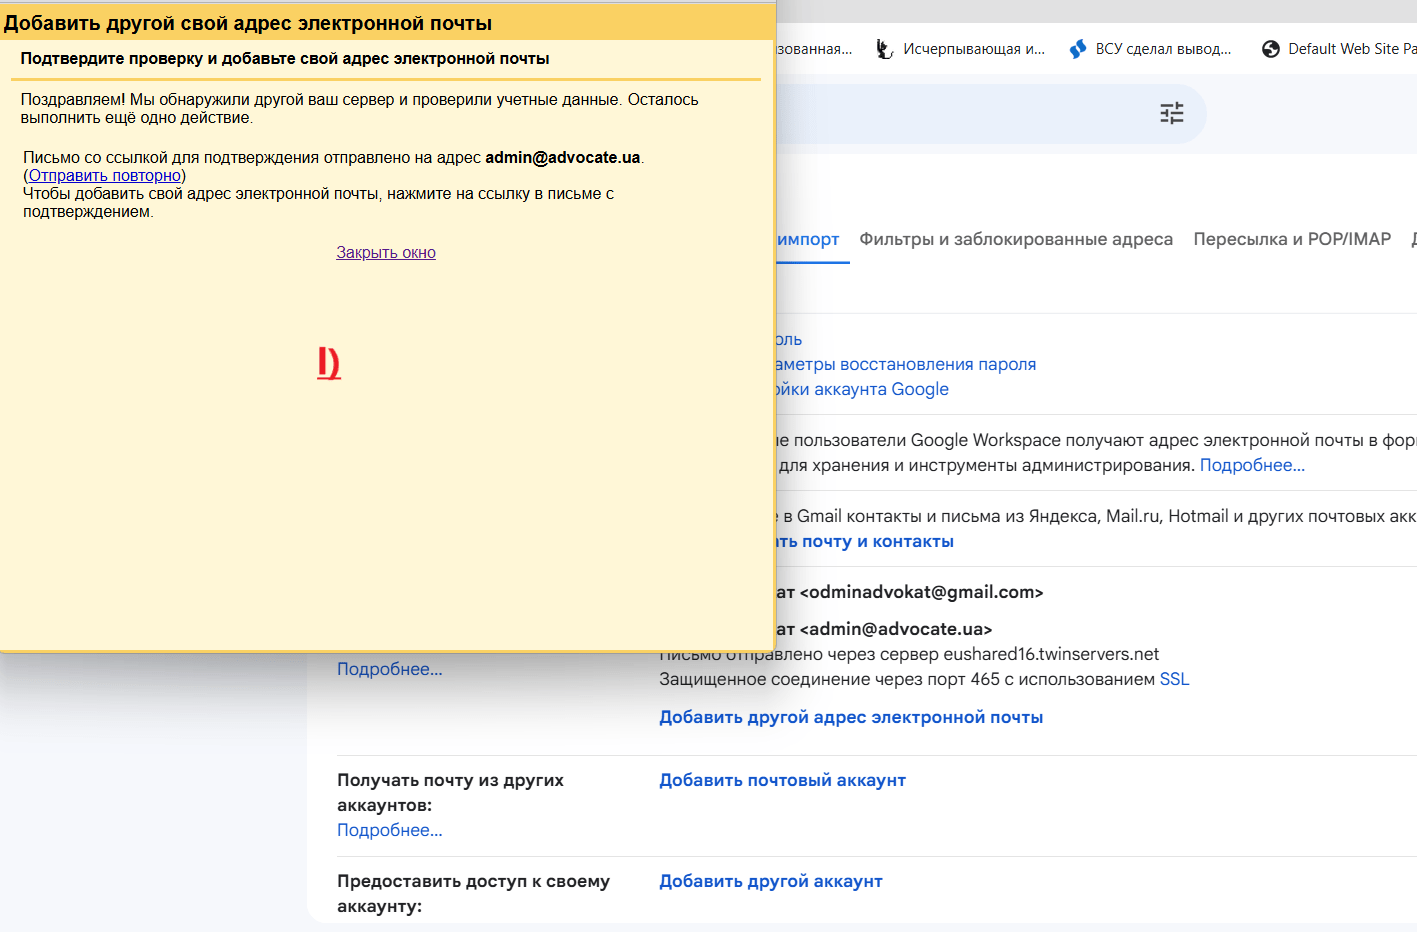The image size is (1417, 932).
Task: Open настройки аккаунта Google link
Action: click(863, 389)
